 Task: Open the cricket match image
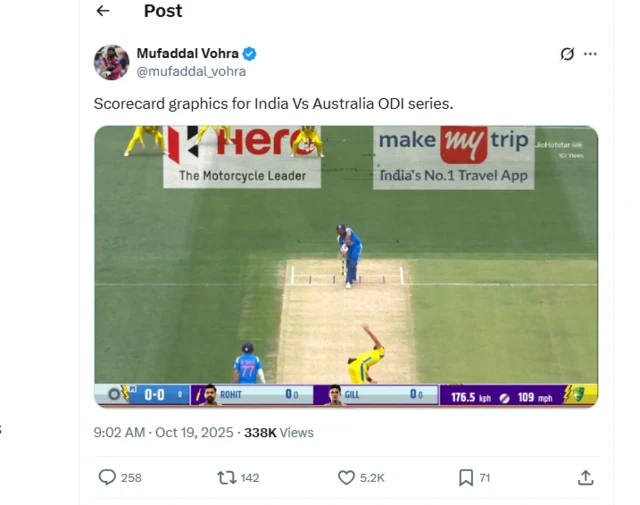[345, 265]
